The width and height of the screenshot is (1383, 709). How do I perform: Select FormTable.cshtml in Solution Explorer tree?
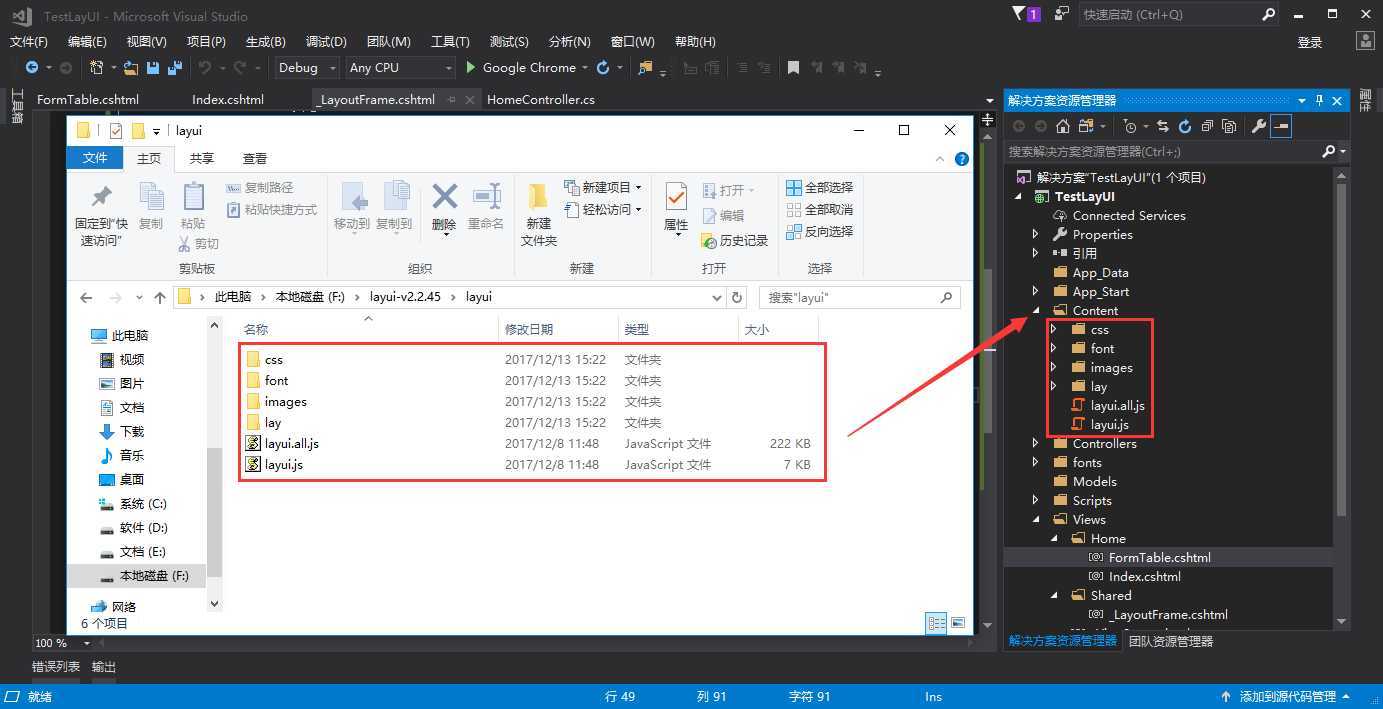pos(1160,558)
